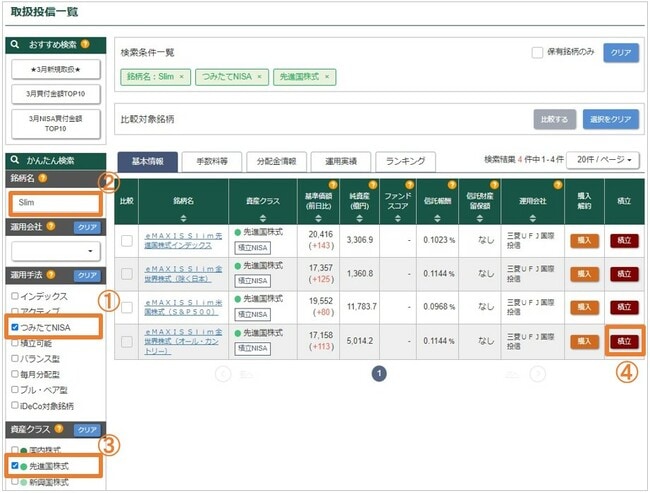Remove the つみたてNISA filter tag
Screen dimensions: 650x493
(260, 77)
